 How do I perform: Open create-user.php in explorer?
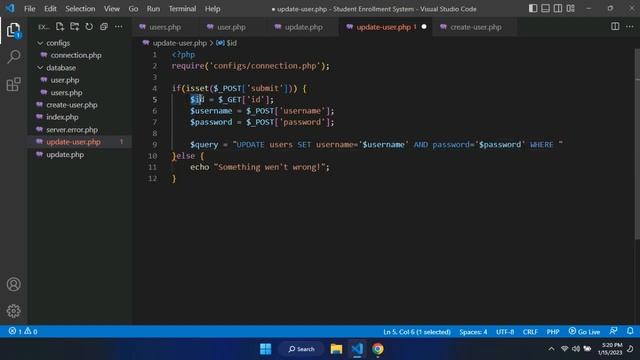coord(72,105)
